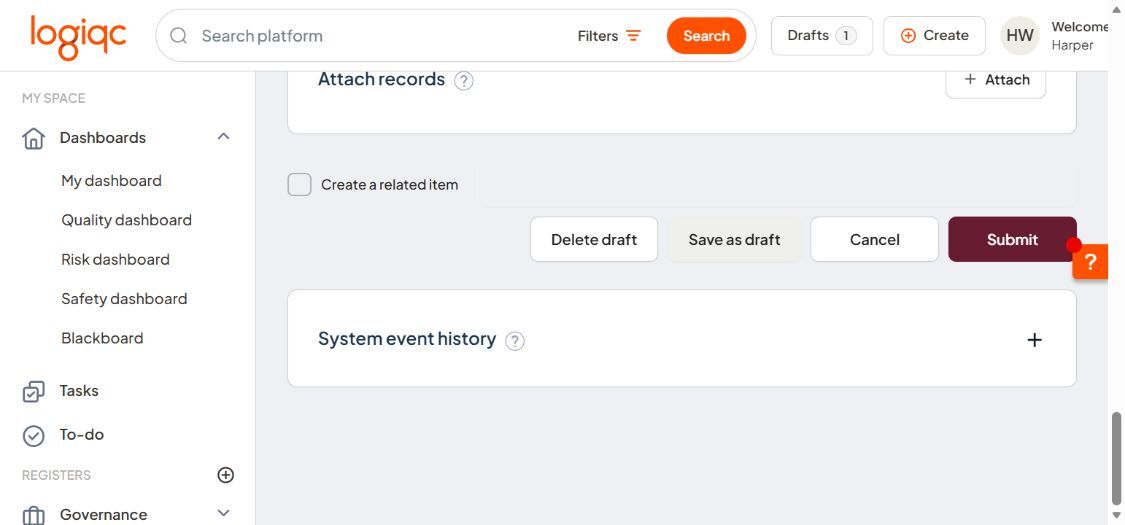Click the Dashboards label
The width and height of the screenshot is (1125, 525).
click(x=103, y=138)
